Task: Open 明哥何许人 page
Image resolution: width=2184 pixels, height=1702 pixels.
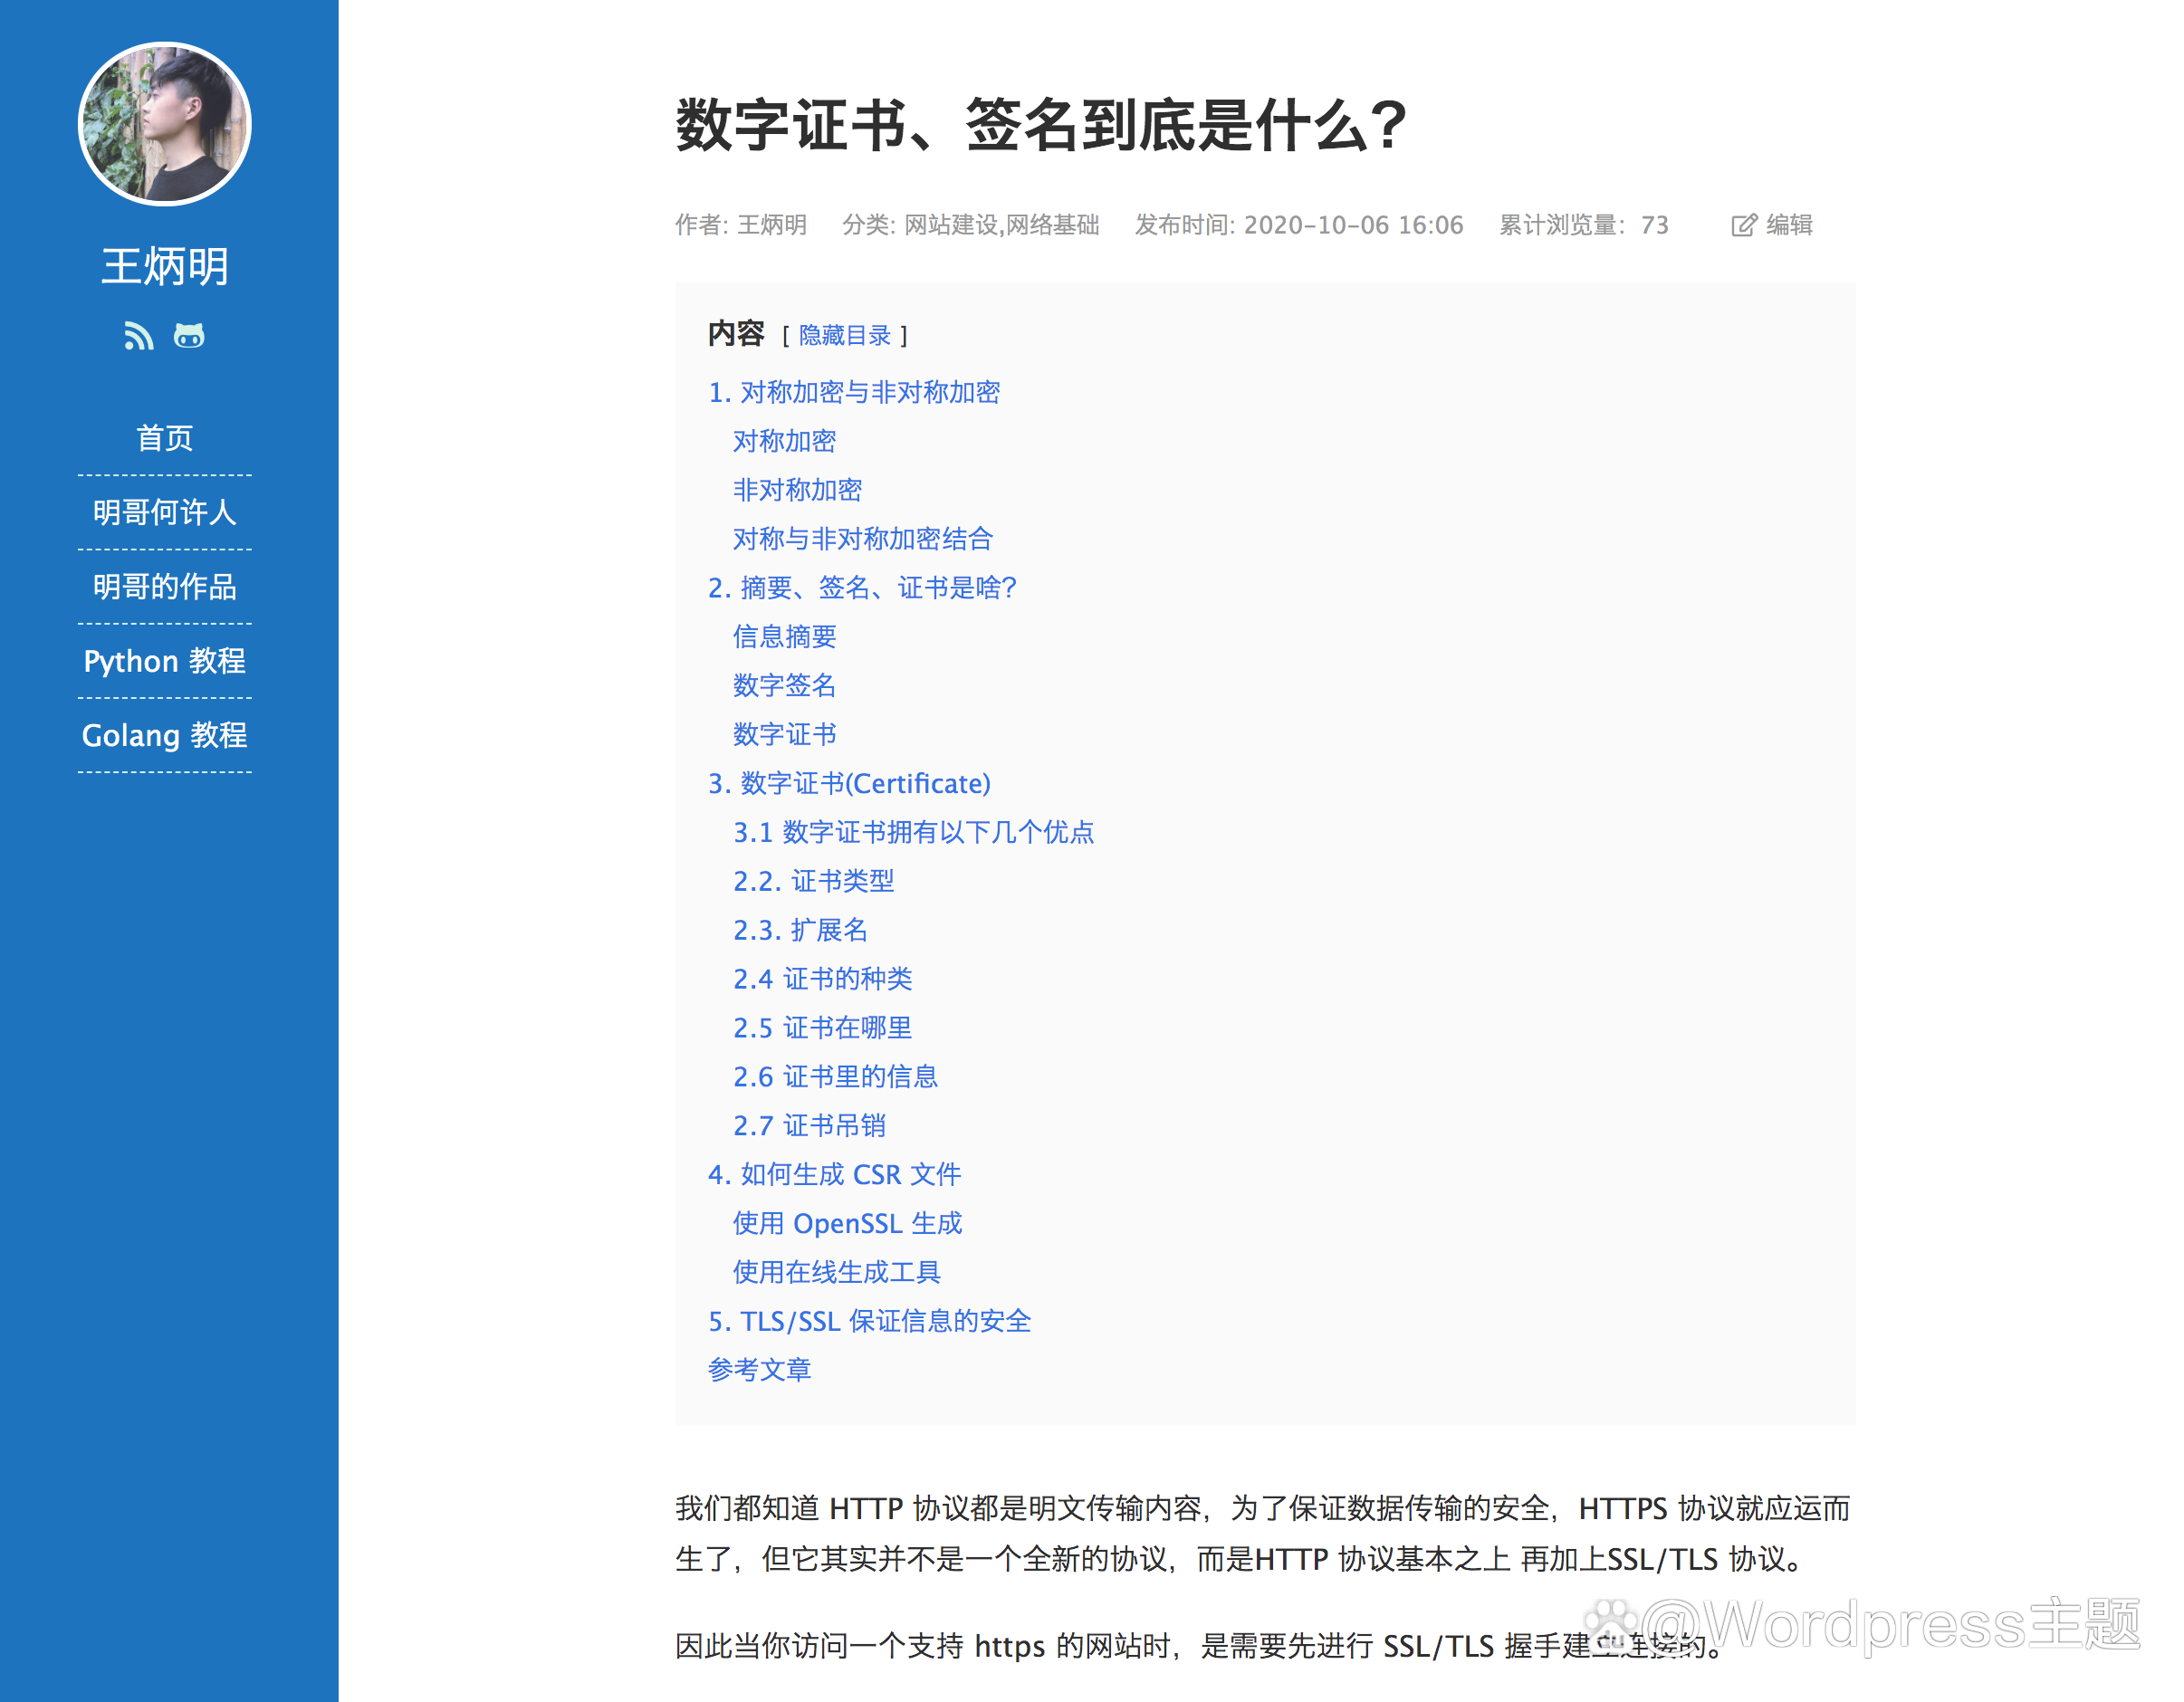Action: tap(165, 512)
